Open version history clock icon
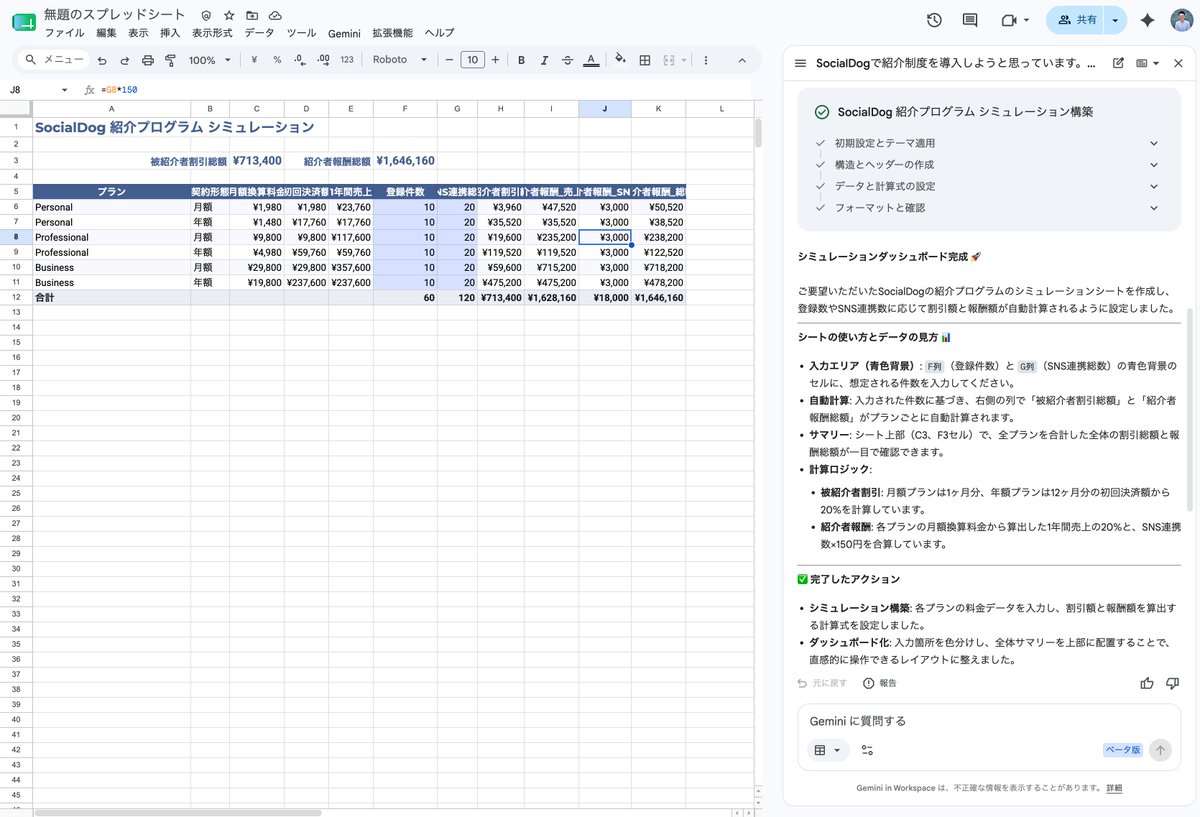This screenshot has width=1200, height=817. (x=934, y=20)
